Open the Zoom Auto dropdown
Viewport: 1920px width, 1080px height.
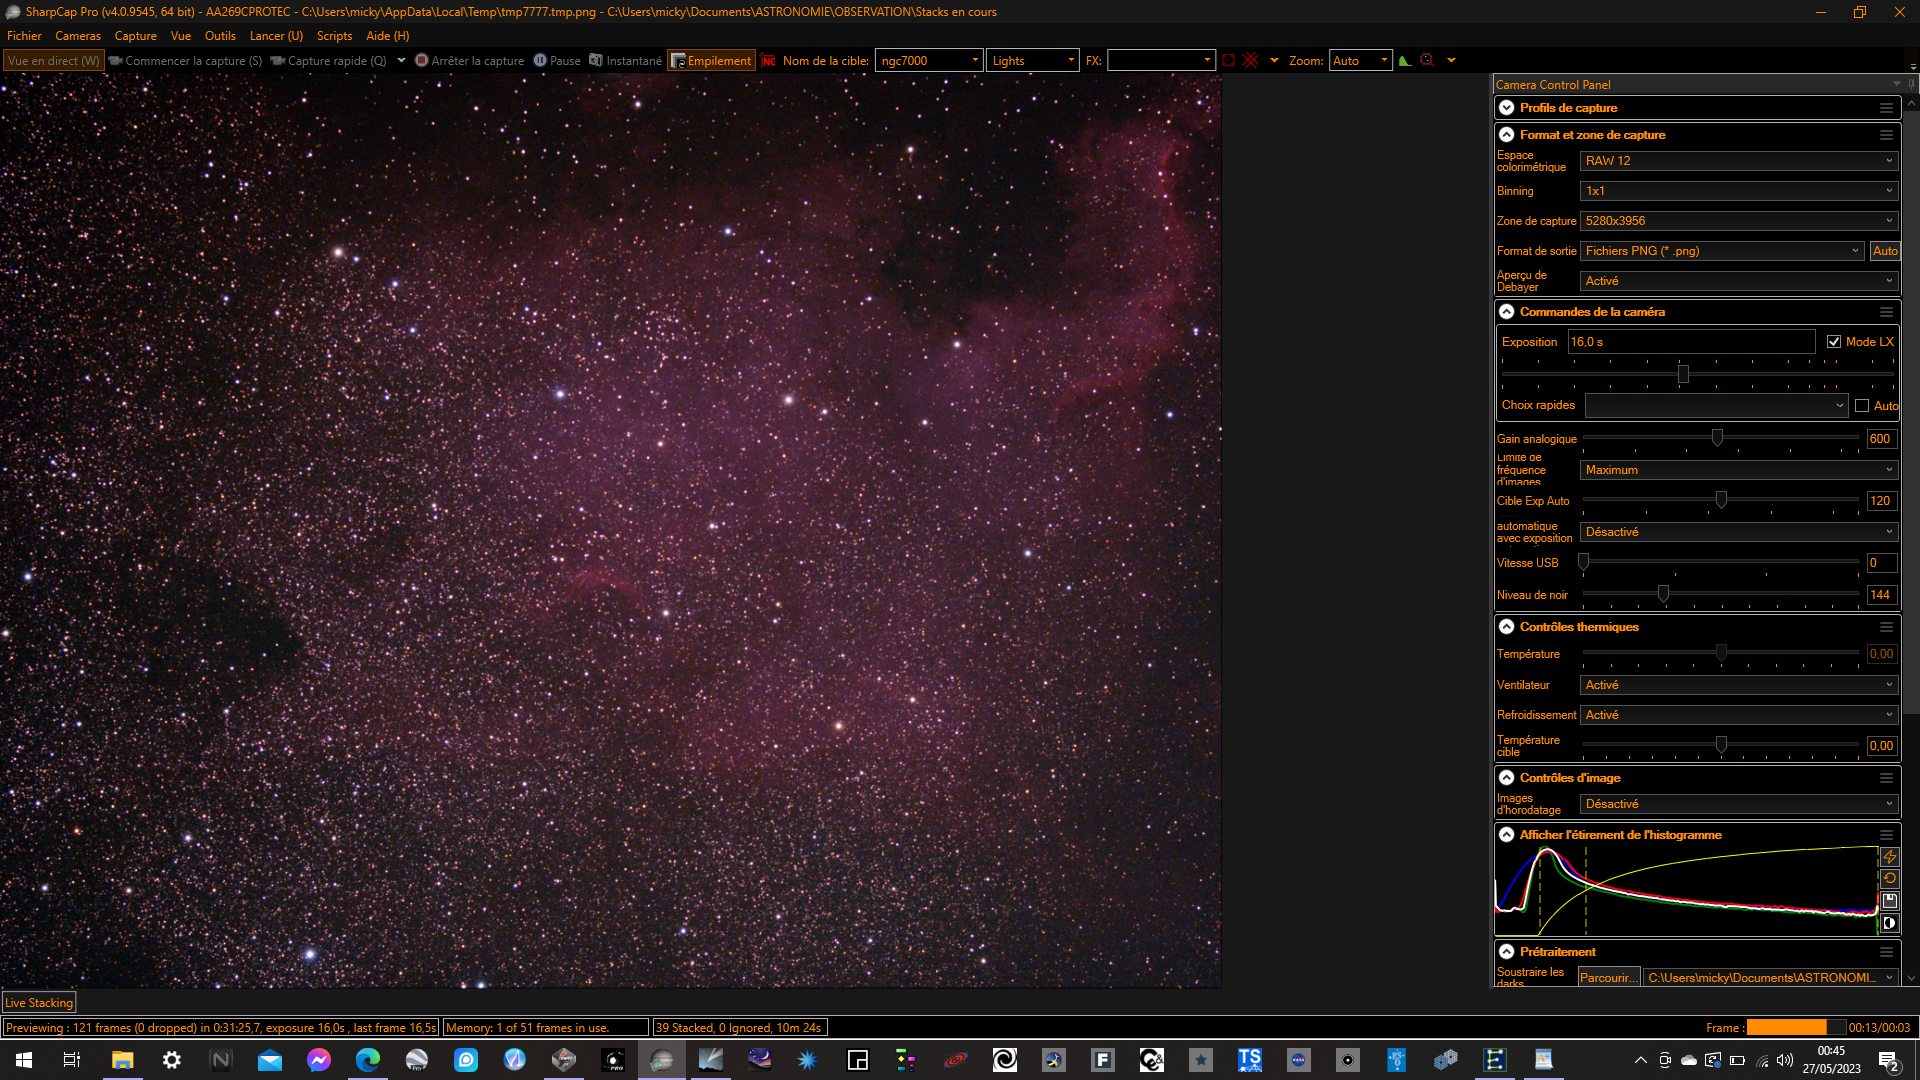tap(1360, 61)
